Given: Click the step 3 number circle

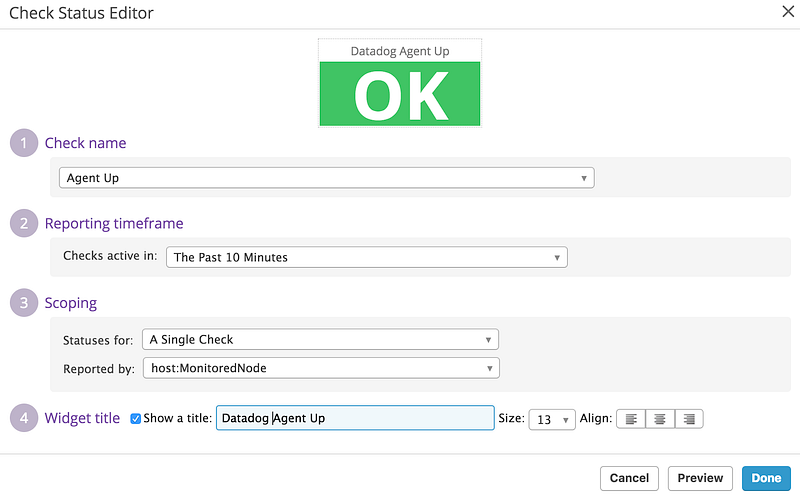Looking at the screenshot, I should click(x=23, y=303).
